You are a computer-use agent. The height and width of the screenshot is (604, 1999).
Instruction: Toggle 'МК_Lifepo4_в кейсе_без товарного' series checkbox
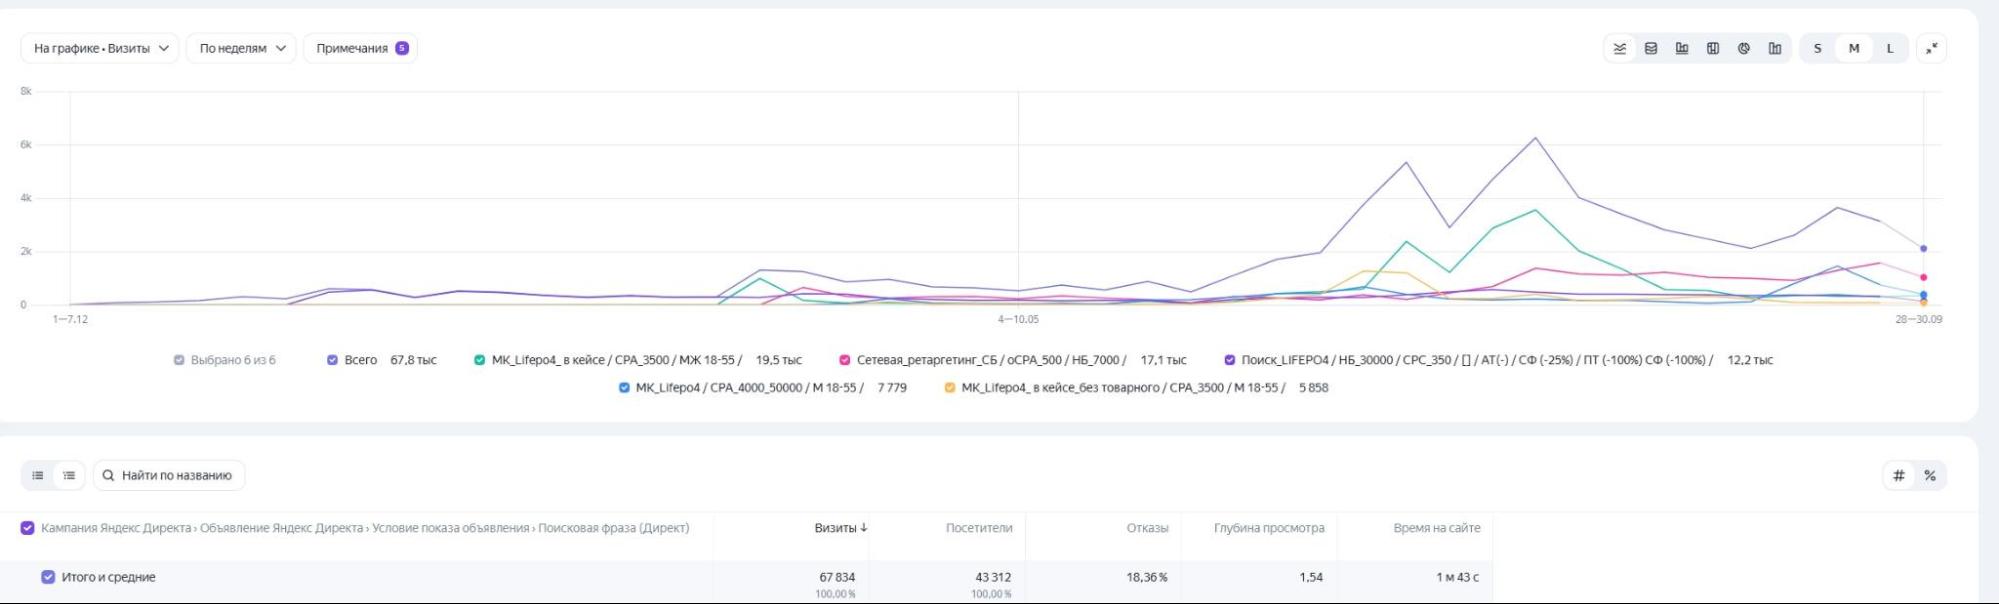[x=950, y=388]
